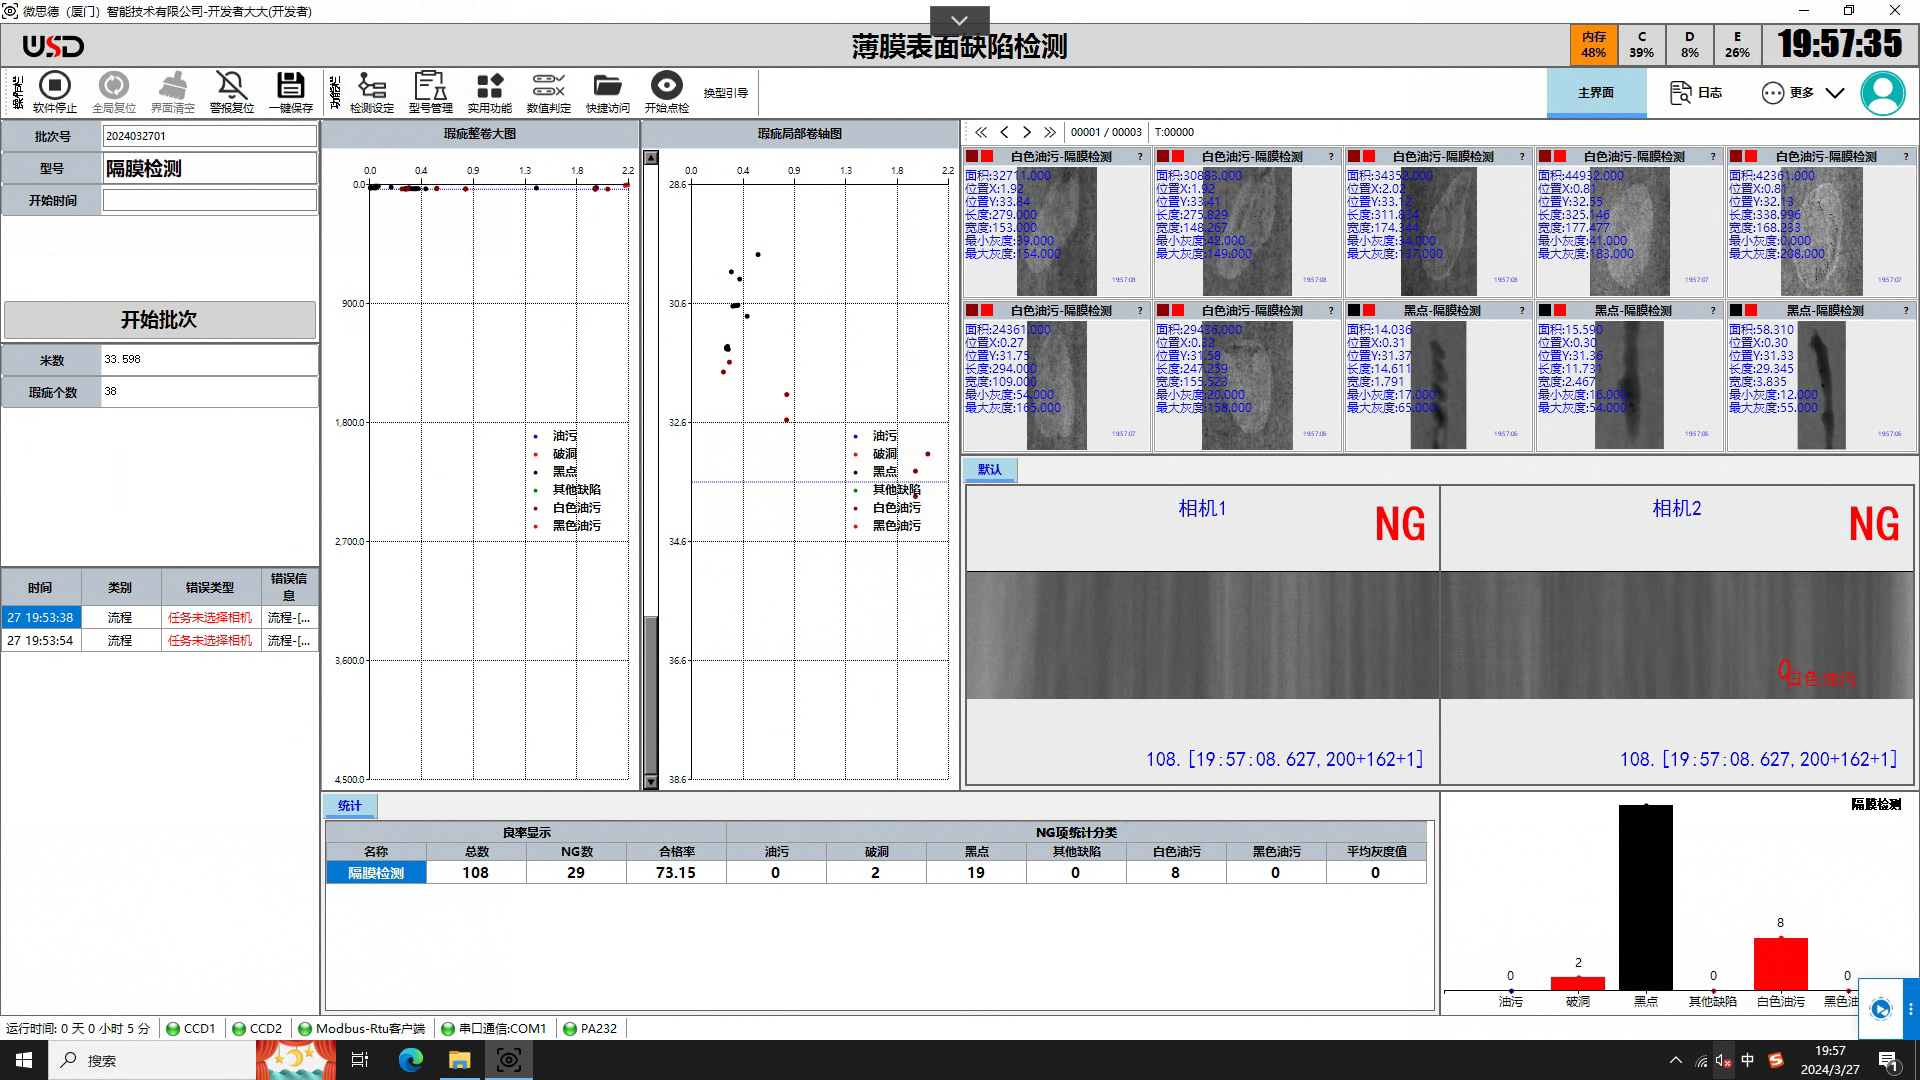
Task: Click the 开始批次 start batch button
Action: [160, 320]
